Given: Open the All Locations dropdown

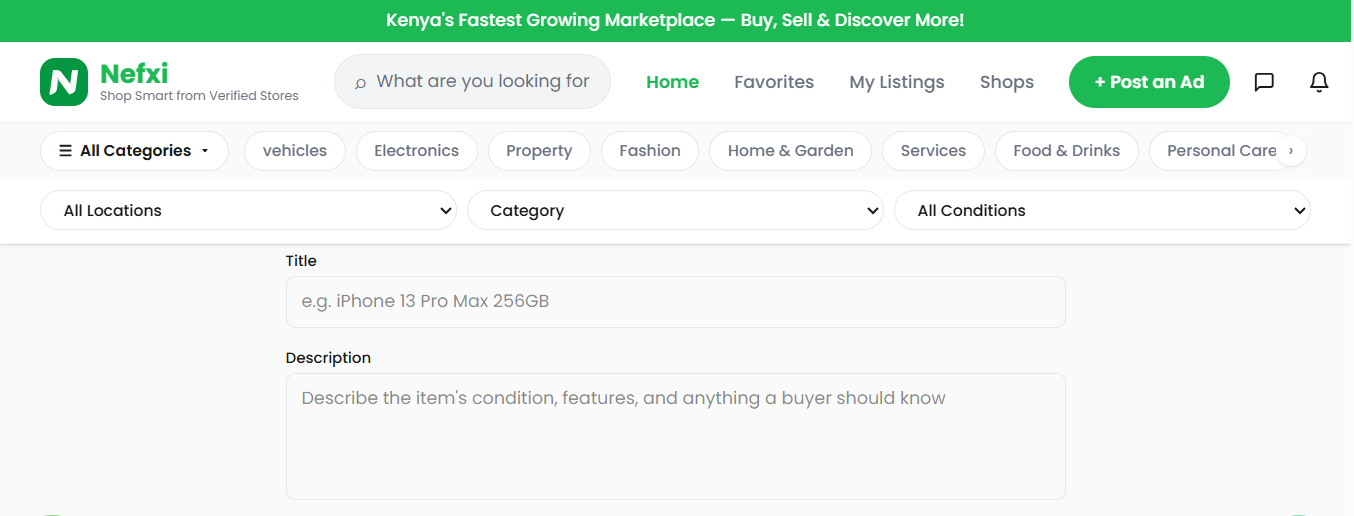Looking at the screenshot, I should click(248, 211).
